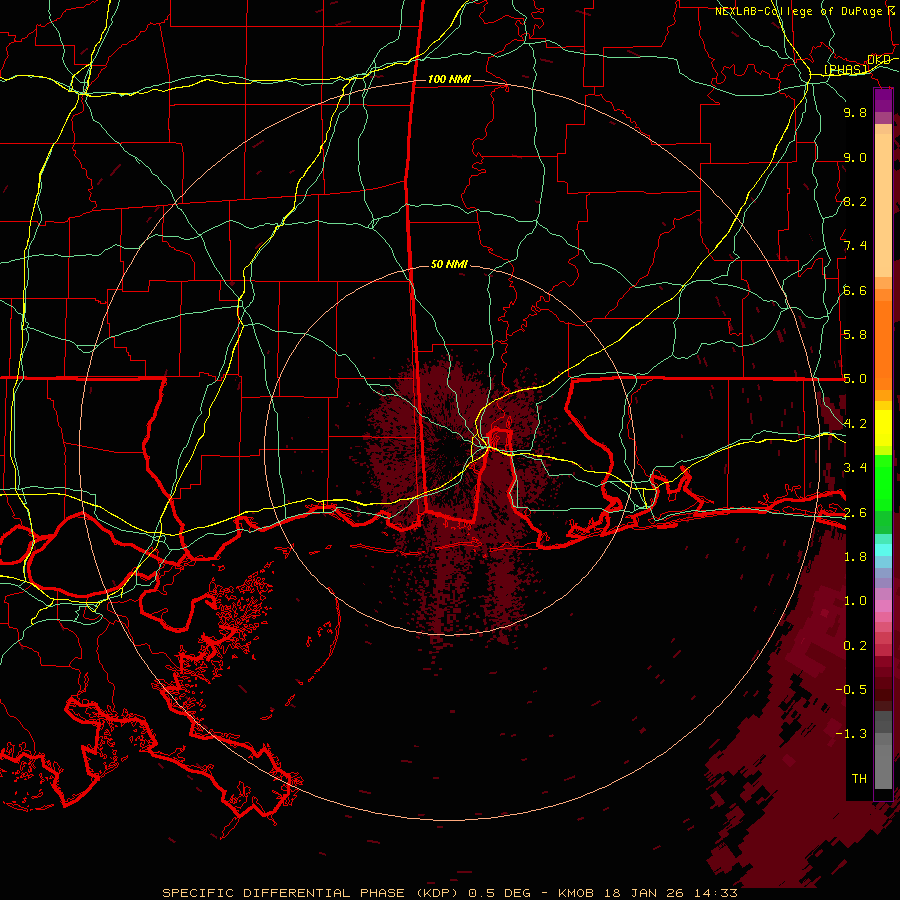Click the 4.2 scale value
The width and height of the screenshot is (900, 900).
pos(855,424)
